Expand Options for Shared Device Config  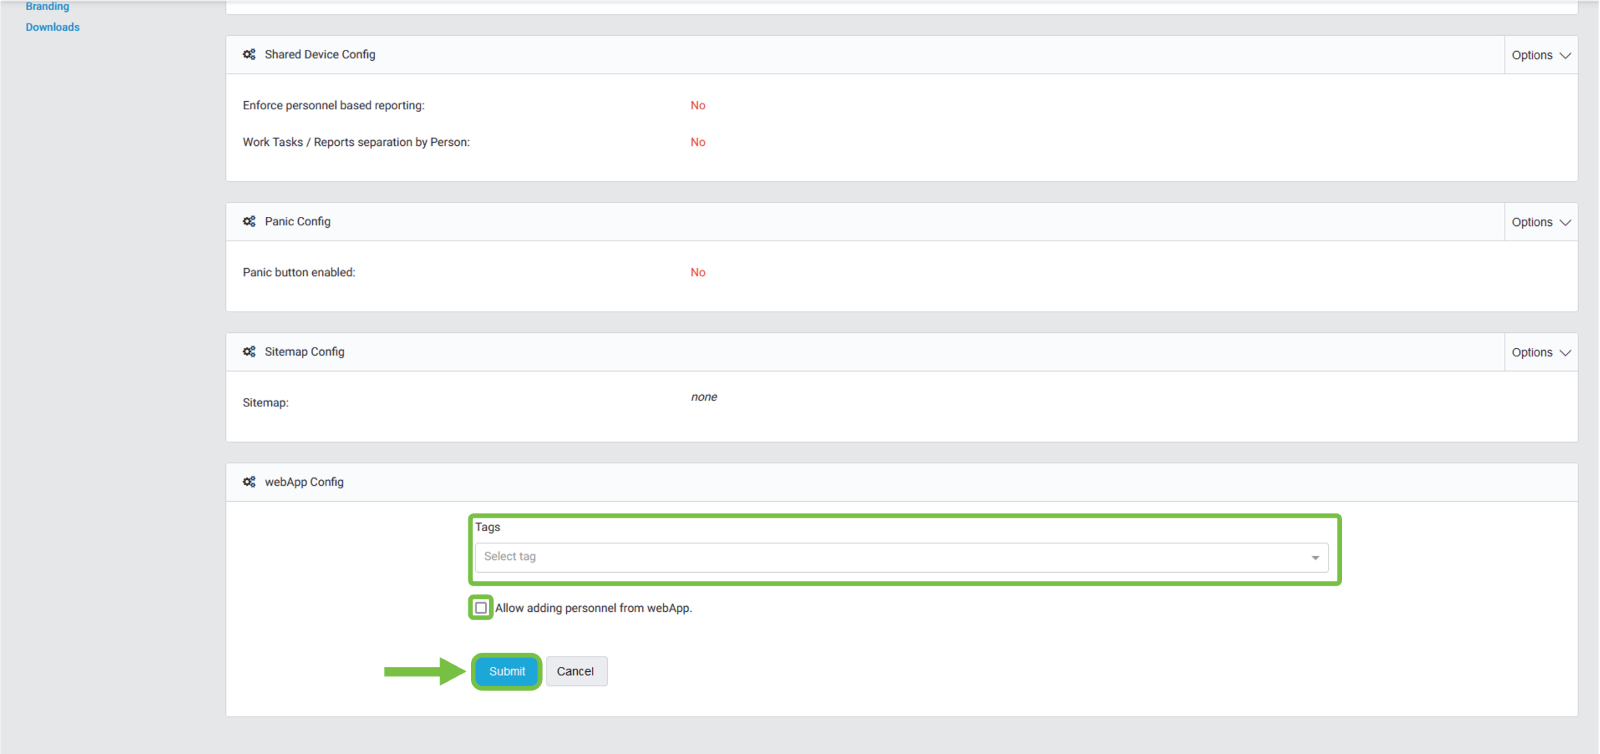[1540, 55]
